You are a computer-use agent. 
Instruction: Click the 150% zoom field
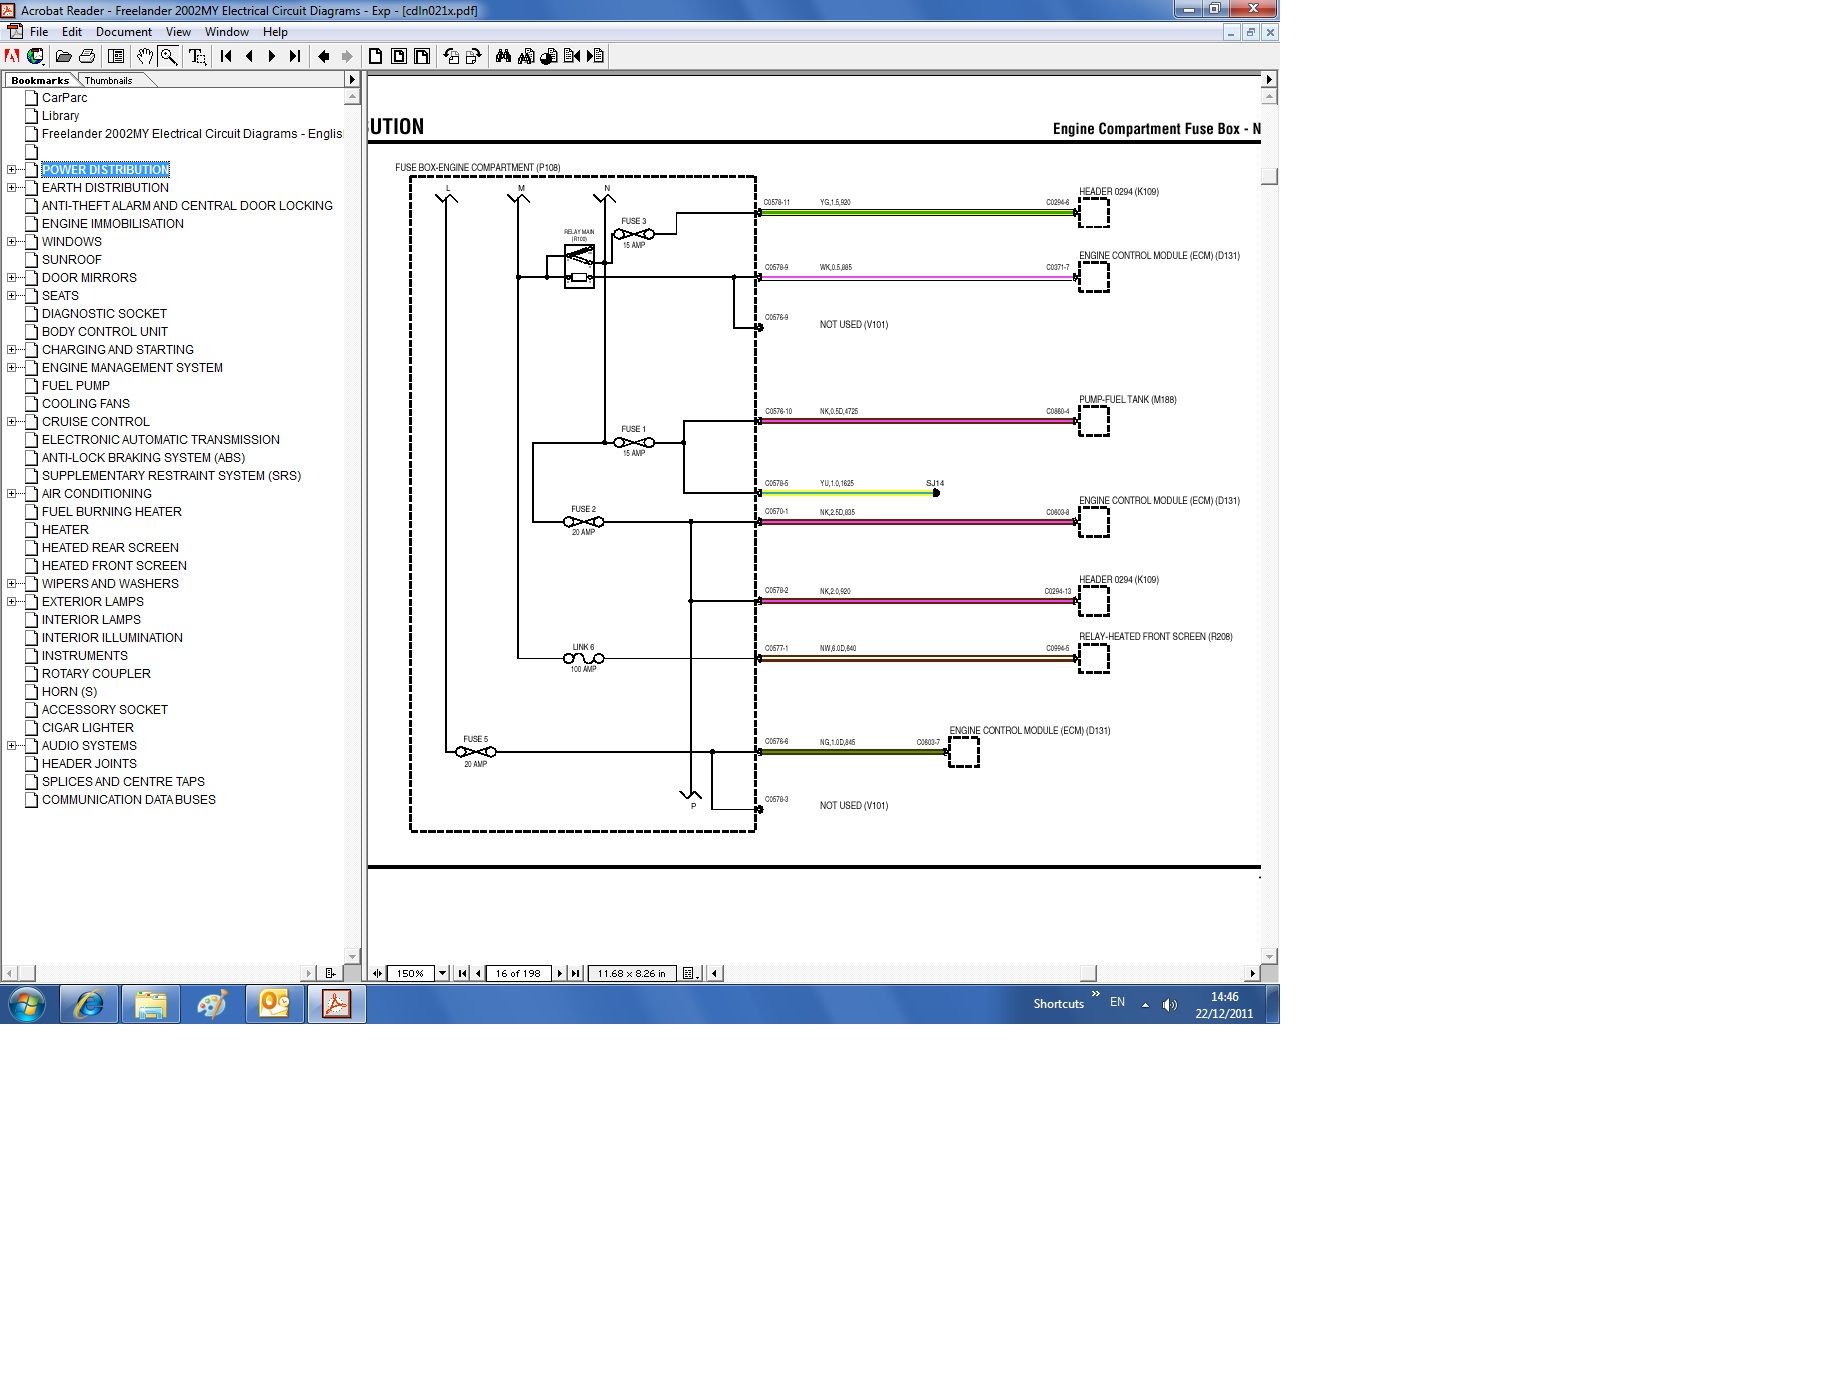(410, 973)
